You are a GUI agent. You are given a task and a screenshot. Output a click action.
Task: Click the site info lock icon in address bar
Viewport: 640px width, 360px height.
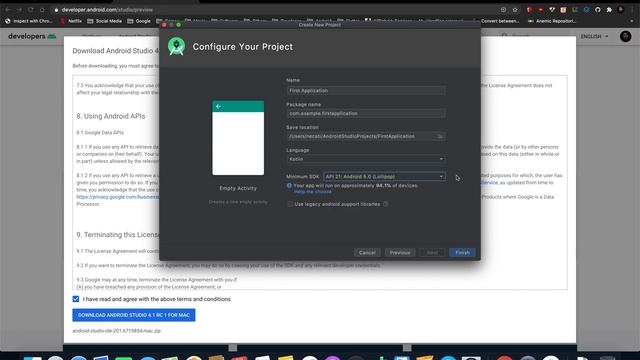coord(56,9)
